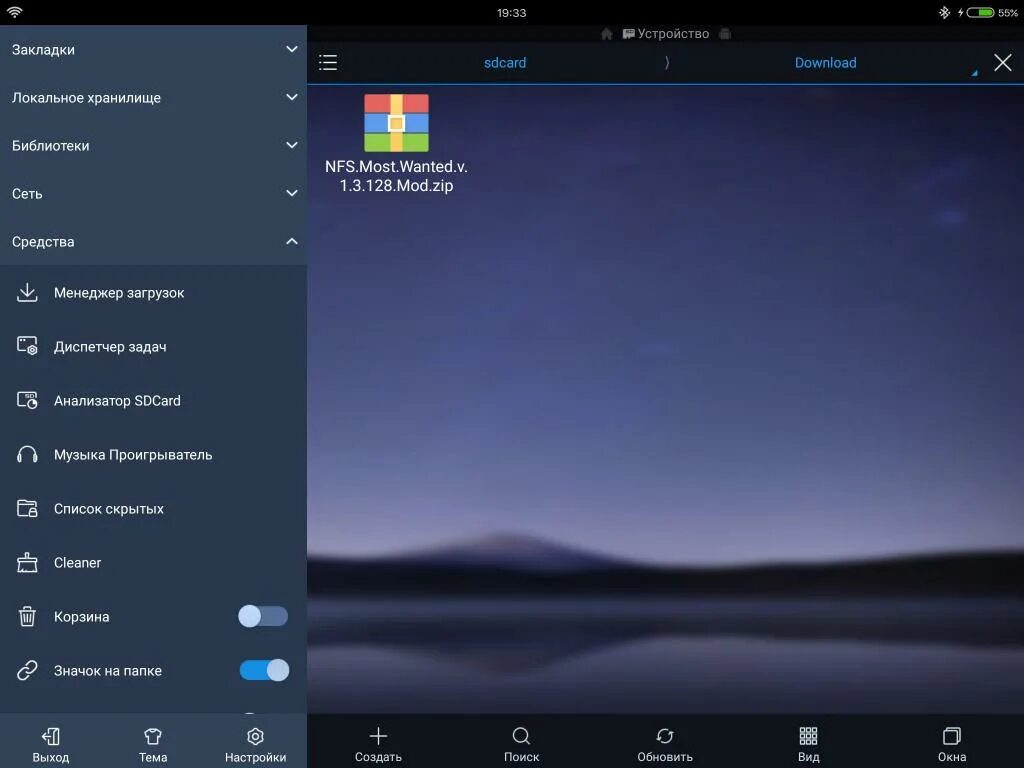The width and height of the screenshot is (1024, 768).
Task: Click the 19:33 clock in status bar
Action: click(x=511, y=12)
